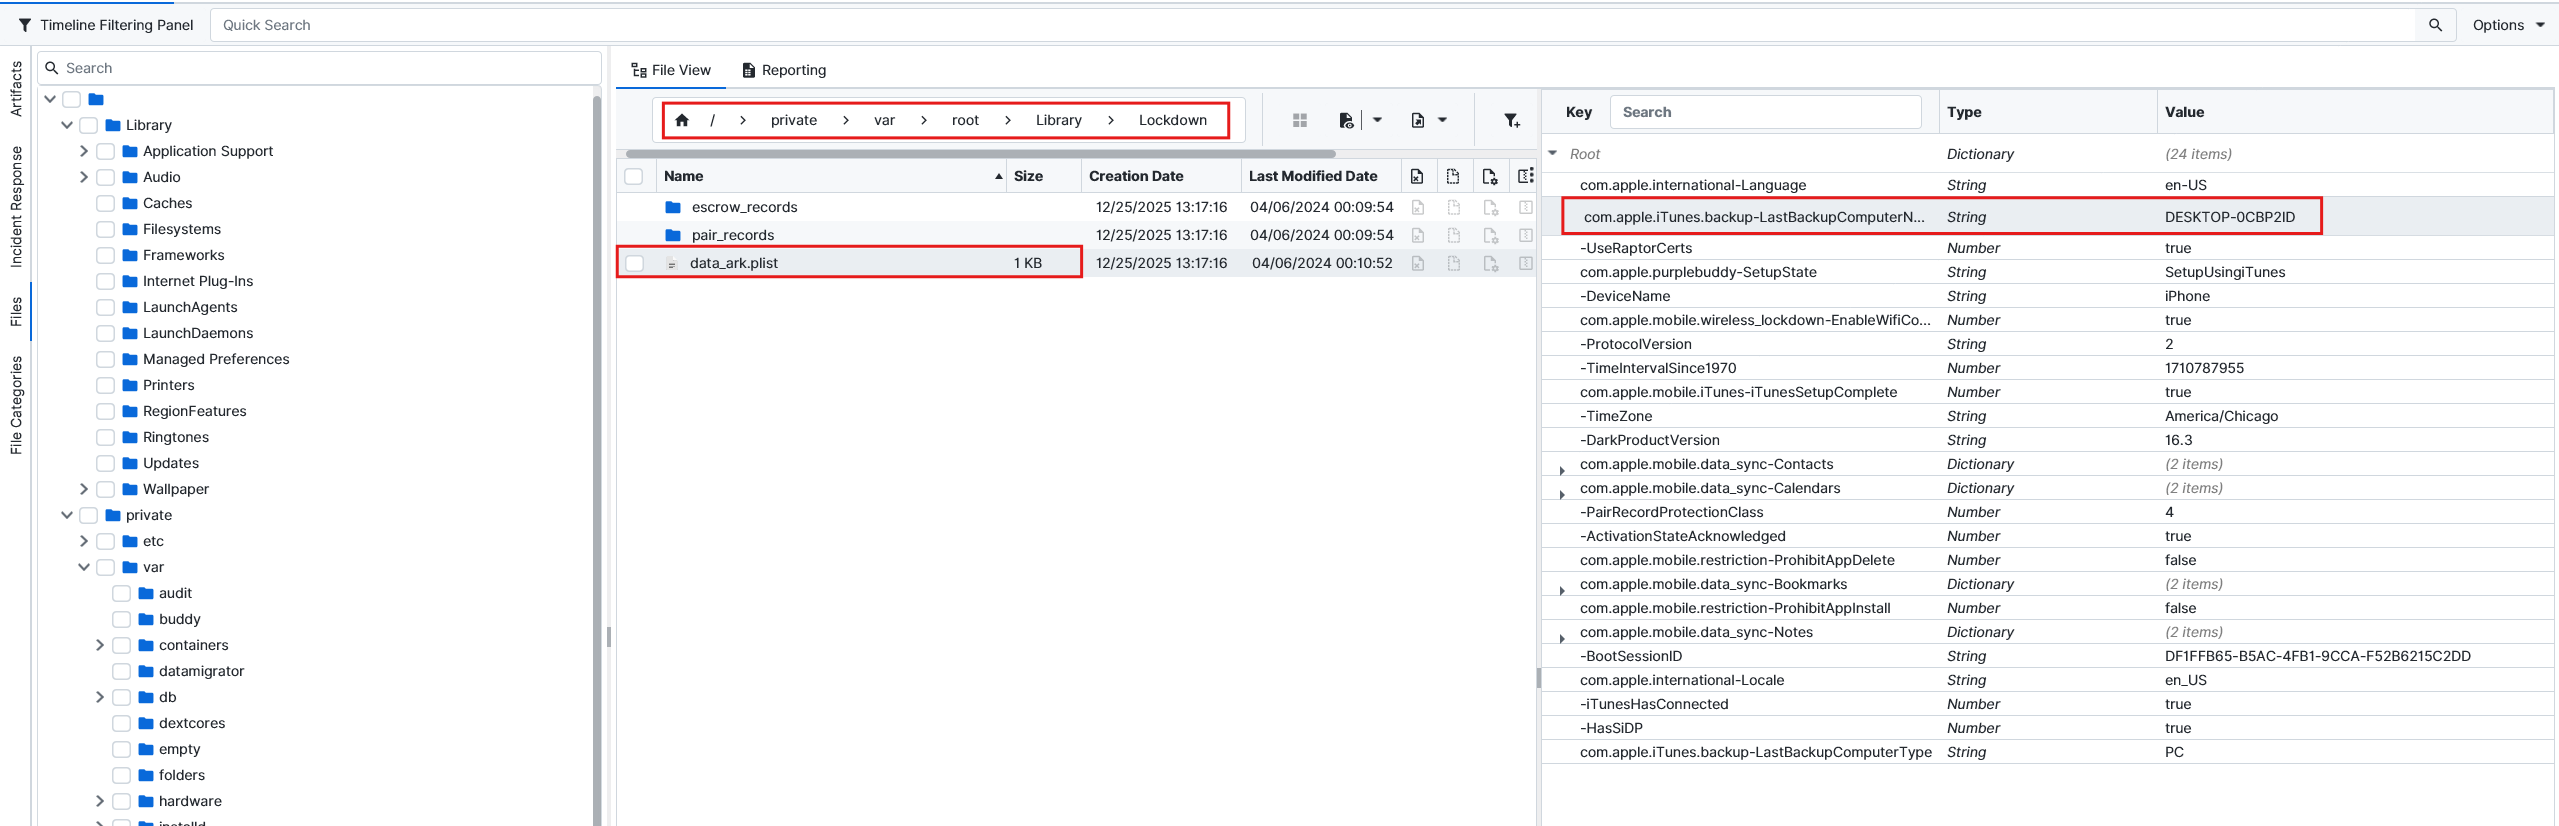The height and width of the screenshot is (826, 2559).
Task: Open Timeline Filtering Panel
Action: coord(105,25)
